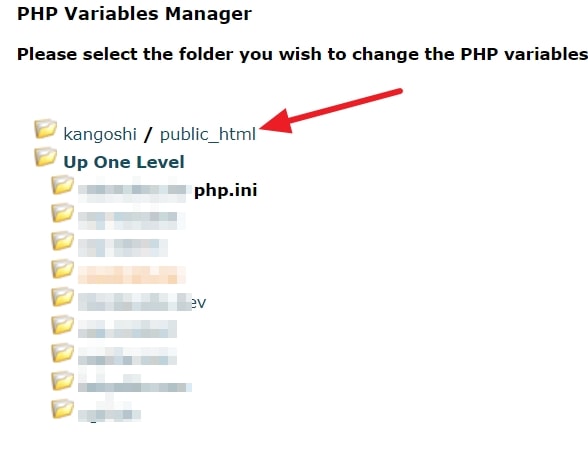Open the last folder icon in the list
This screenshot has width=588, height=460.
[62, 409]
